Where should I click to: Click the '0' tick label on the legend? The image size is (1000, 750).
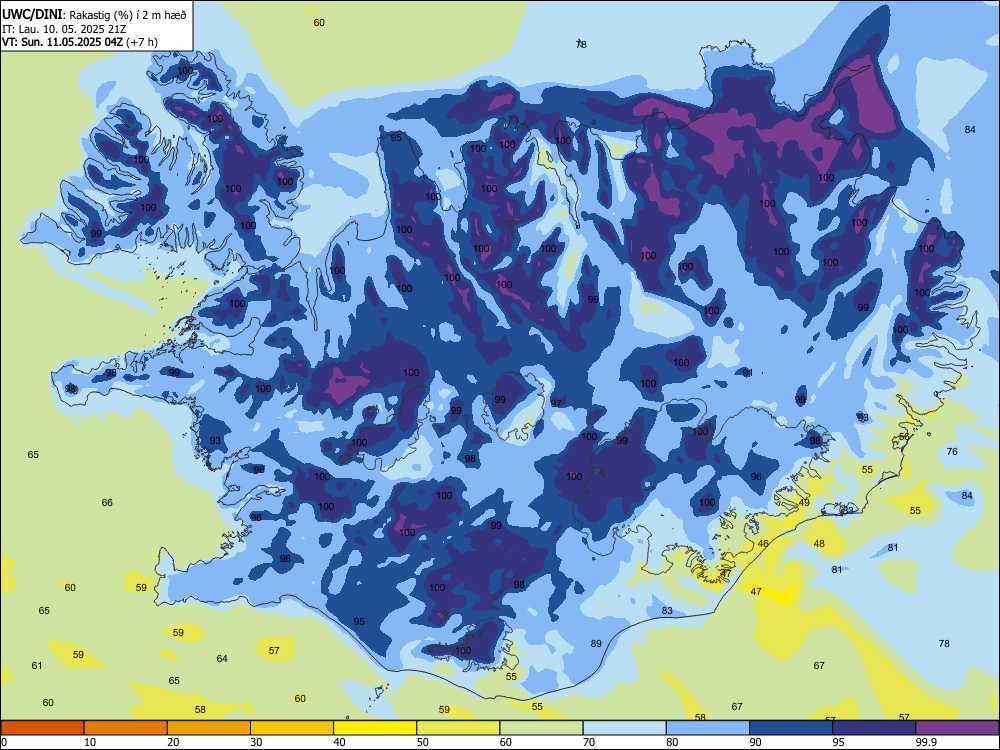4,742
